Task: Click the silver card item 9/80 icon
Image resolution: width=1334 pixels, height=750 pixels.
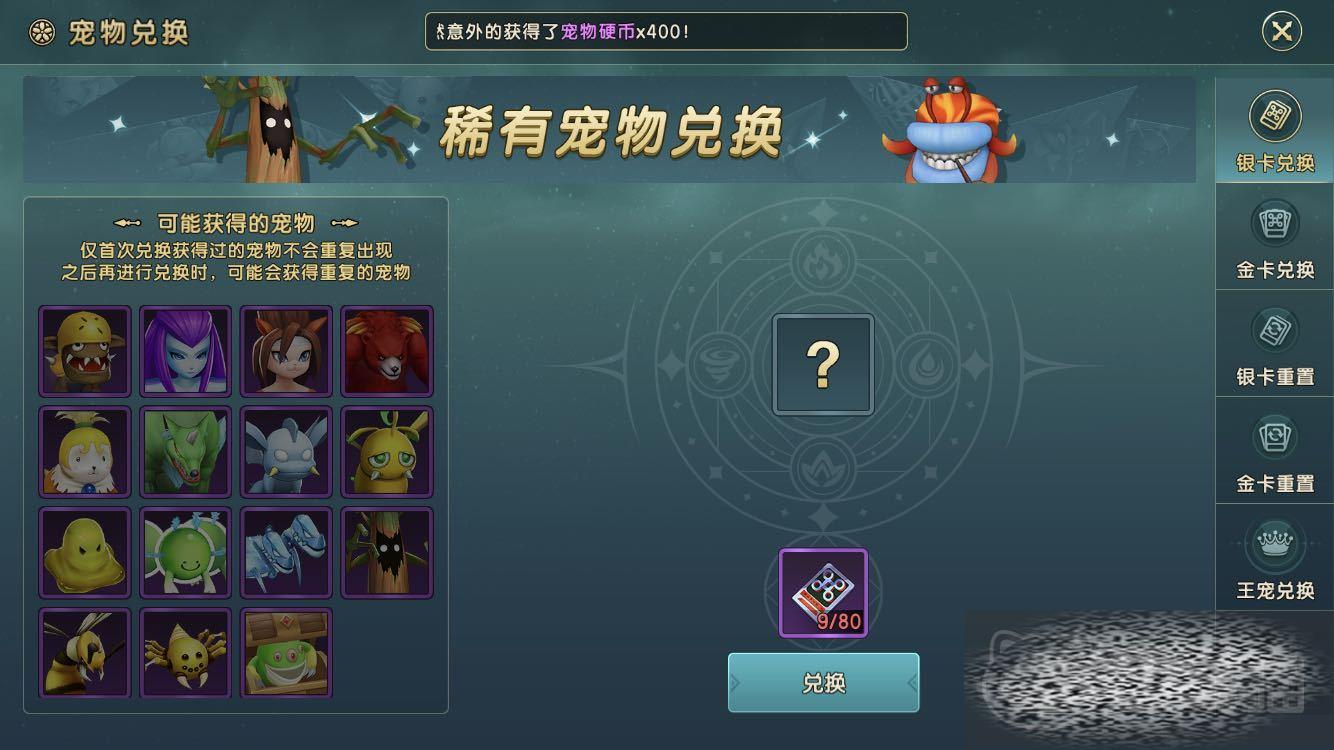Action: (823, 593)
